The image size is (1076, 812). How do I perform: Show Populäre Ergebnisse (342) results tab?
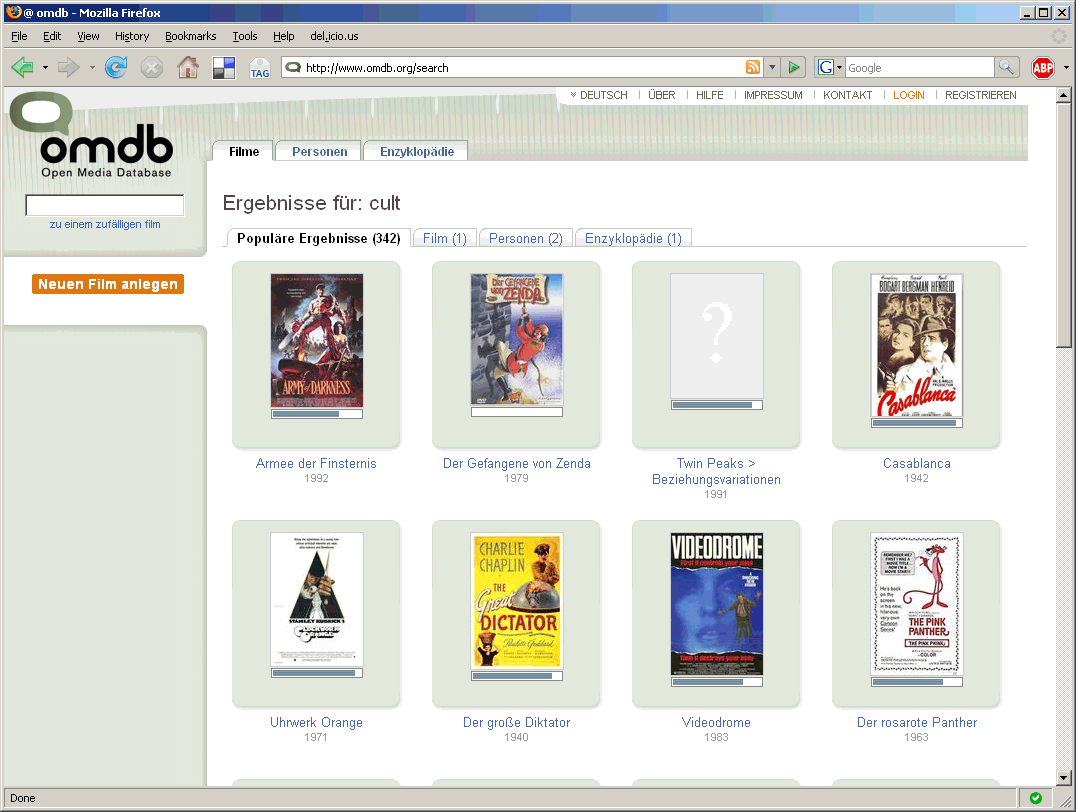point(318,238)
